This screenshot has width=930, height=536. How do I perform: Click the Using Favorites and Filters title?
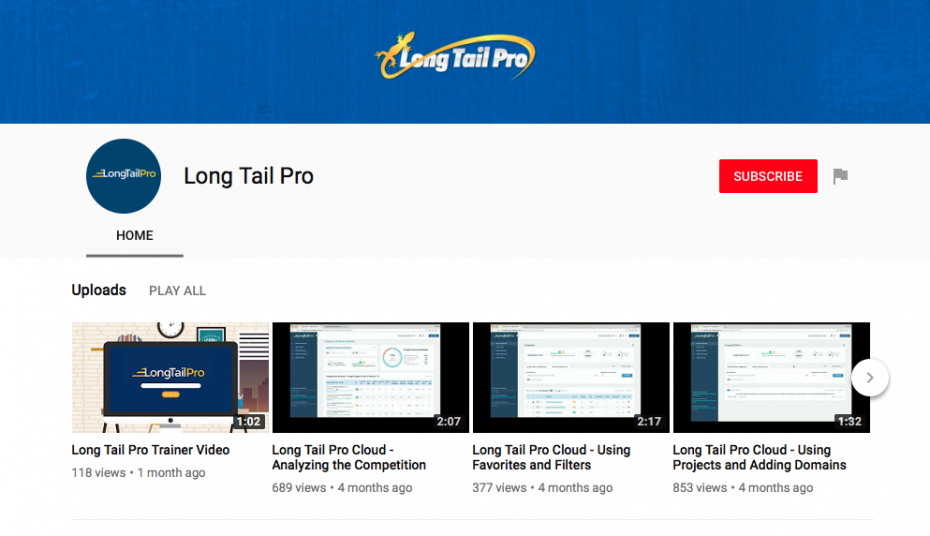[x=551, y=457]
